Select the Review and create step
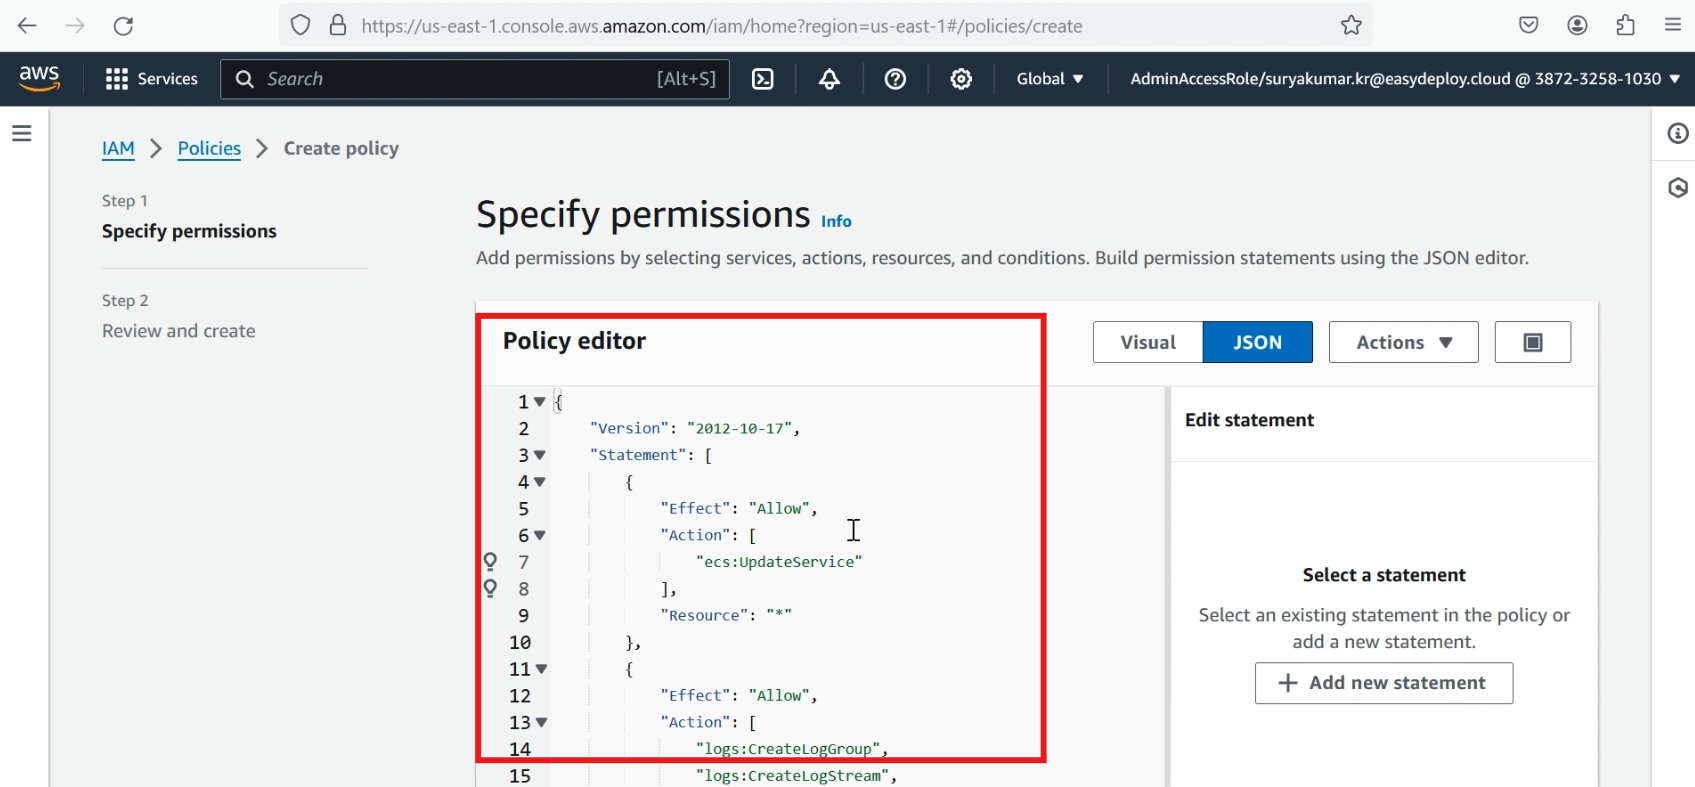The height and width of the screenshot is (787, 1695). pos(178,331)
